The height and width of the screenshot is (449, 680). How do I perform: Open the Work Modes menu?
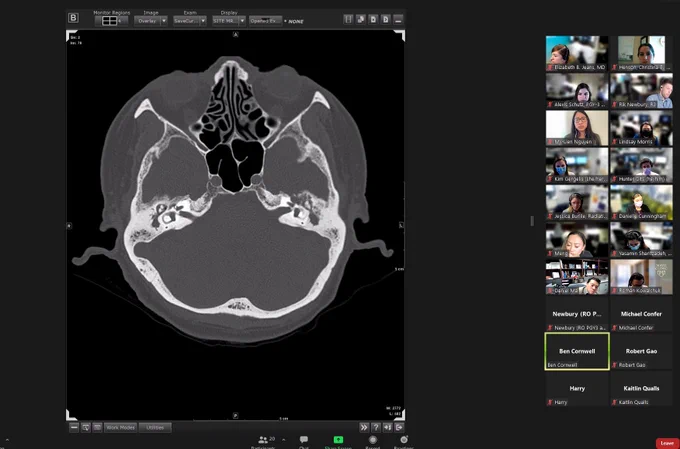click(x=121, y=427)
